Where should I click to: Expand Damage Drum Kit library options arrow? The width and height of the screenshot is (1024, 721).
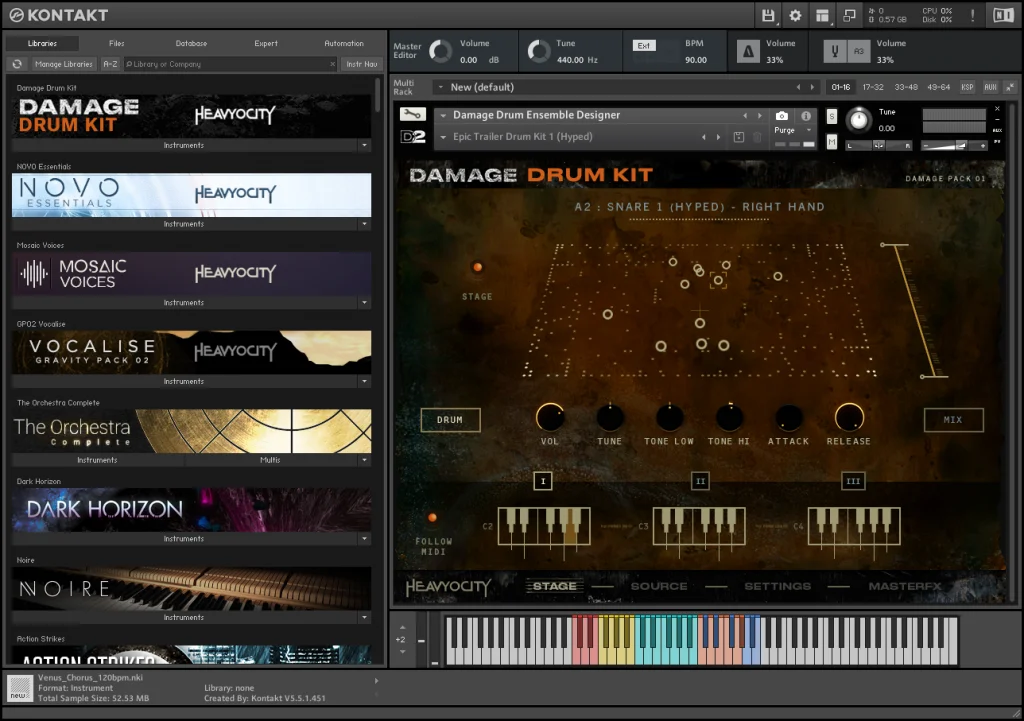(364, 145)
